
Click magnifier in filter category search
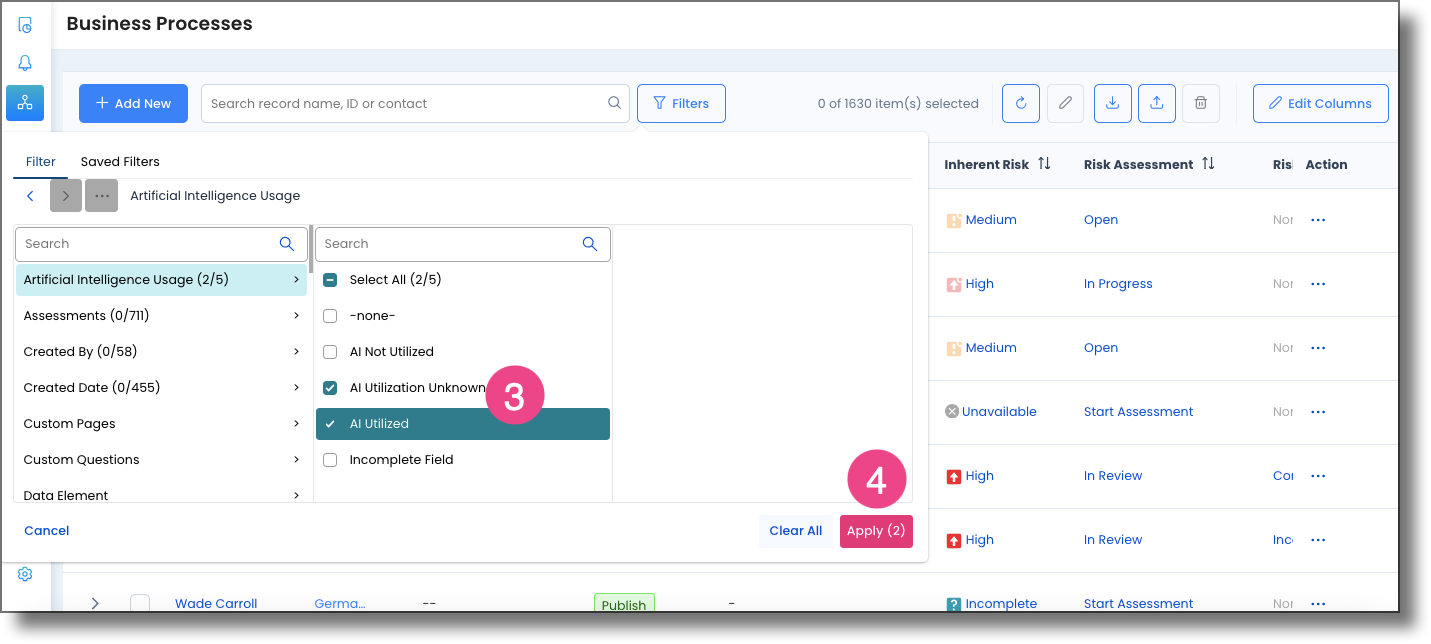(x=287, y=243)
